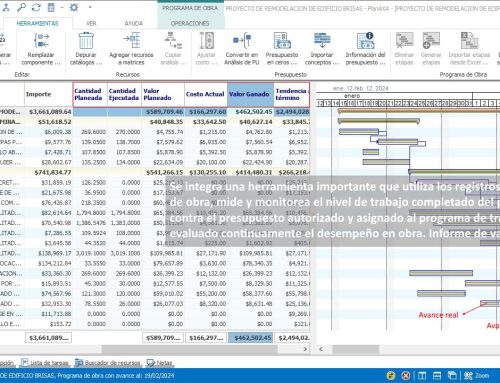The height and width of the screenshot is (383, 500).
Task: Click Agregar recursos a matrices tool
Action: coord(131,49)
